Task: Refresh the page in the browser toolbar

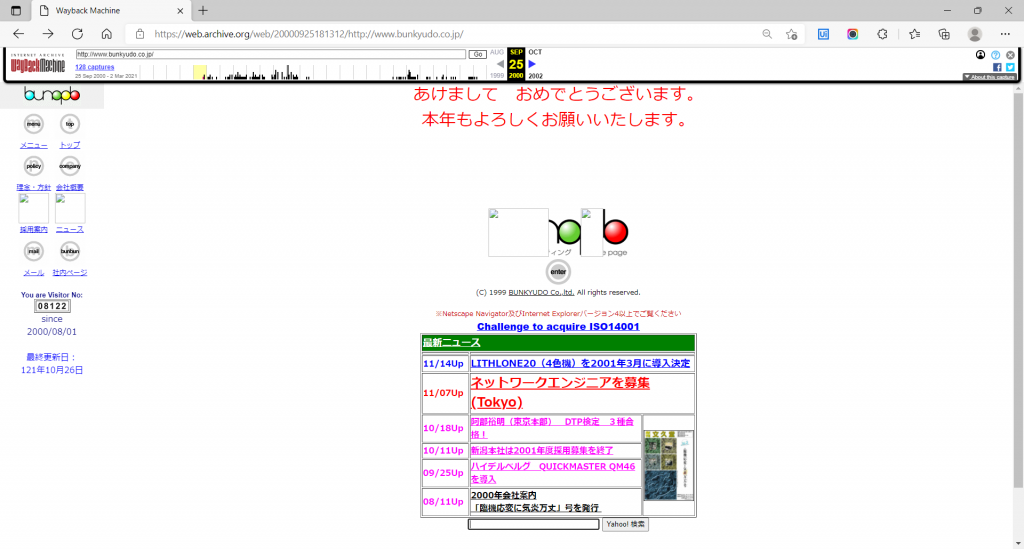Action: pos(77,34)
